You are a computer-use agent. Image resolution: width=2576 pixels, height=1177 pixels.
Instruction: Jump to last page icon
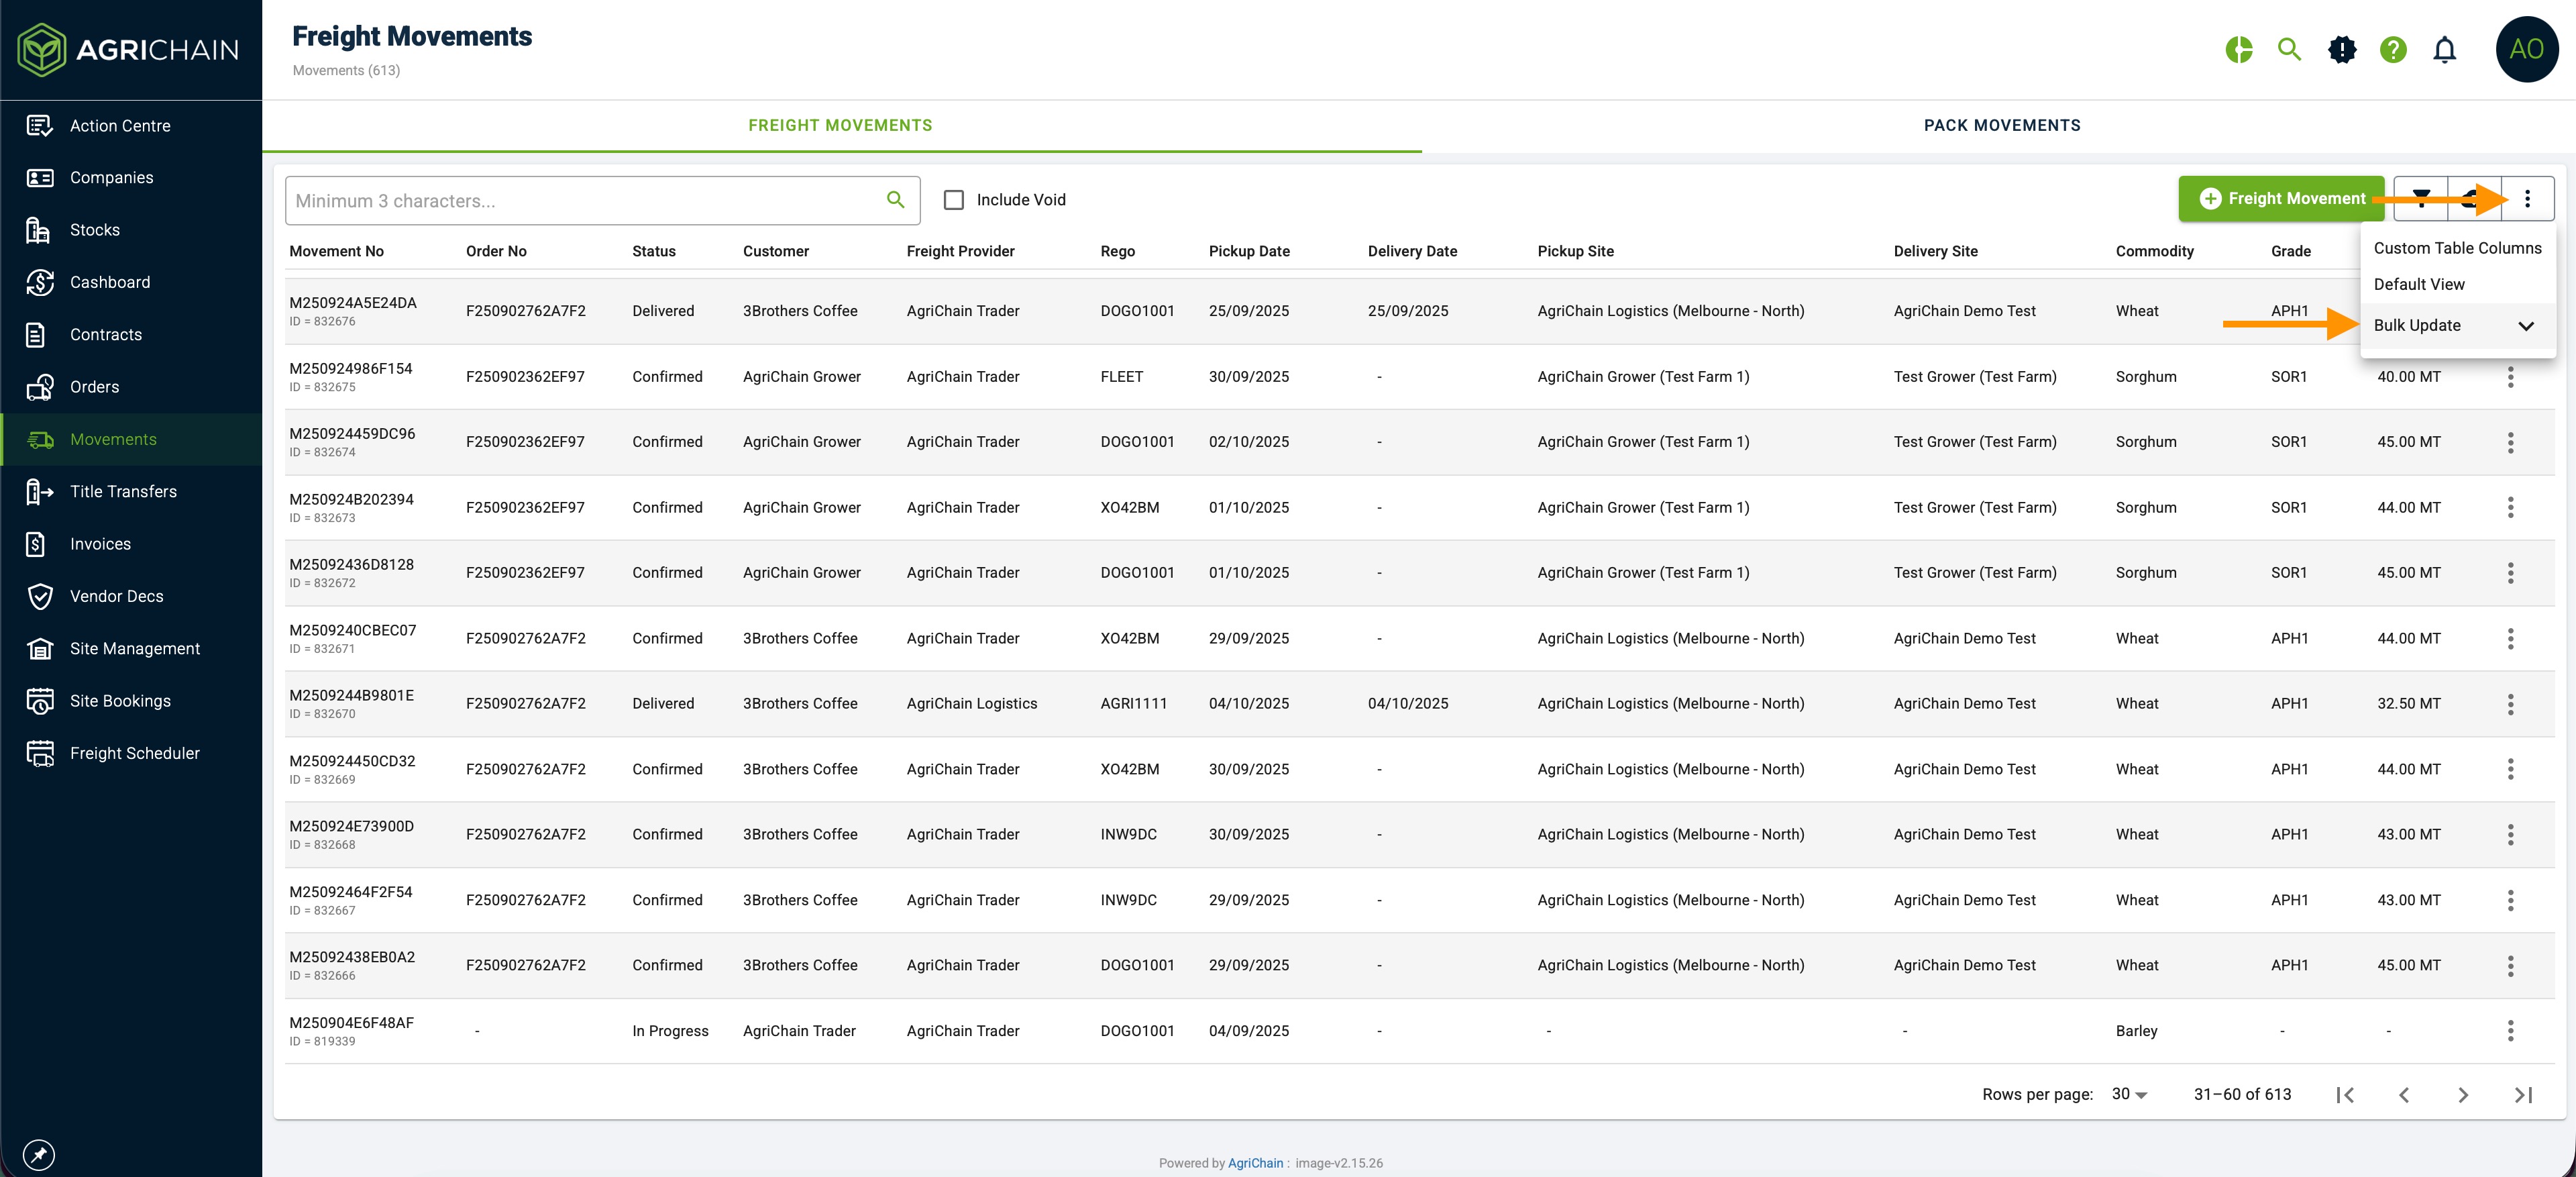[x=2523, y=1095]
